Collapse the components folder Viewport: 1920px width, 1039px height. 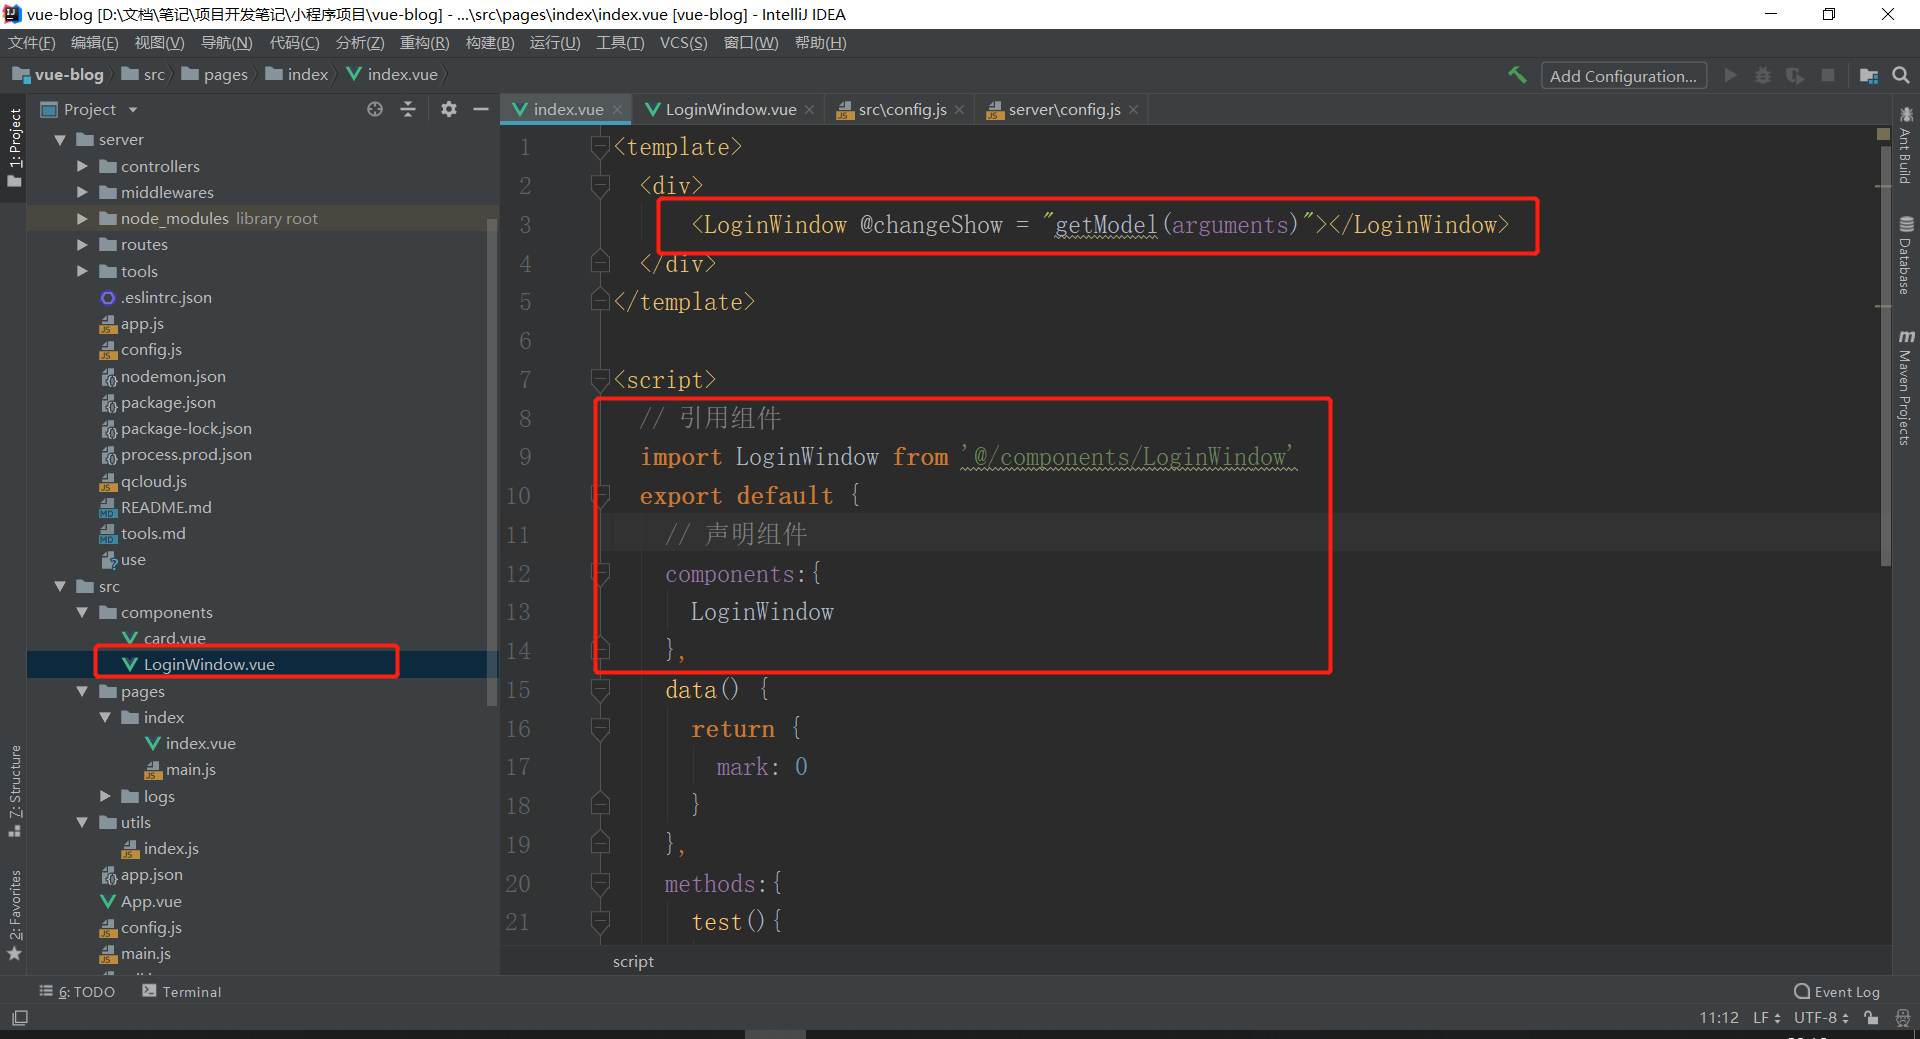(x=83, y=612)
